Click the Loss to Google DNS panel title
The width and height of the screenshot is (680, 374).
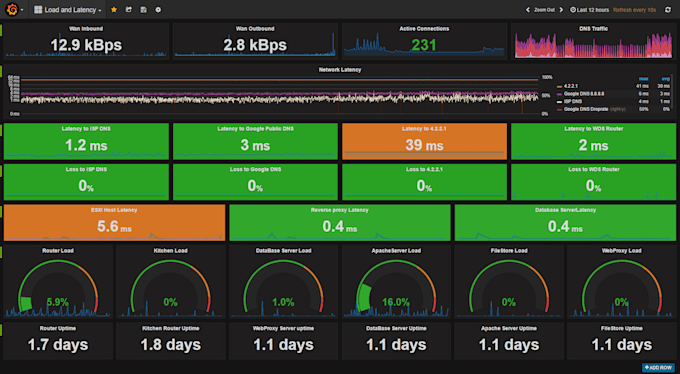(x=255, y=169)
